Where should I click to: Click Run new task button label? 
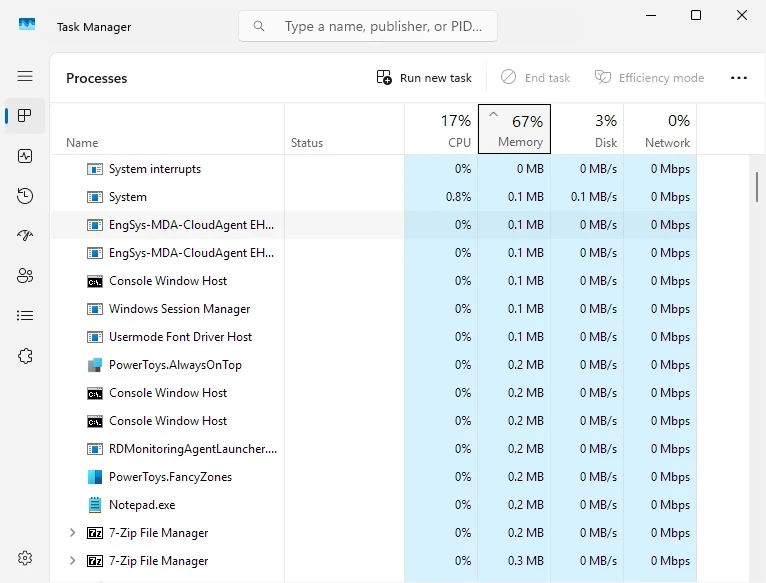436,78
